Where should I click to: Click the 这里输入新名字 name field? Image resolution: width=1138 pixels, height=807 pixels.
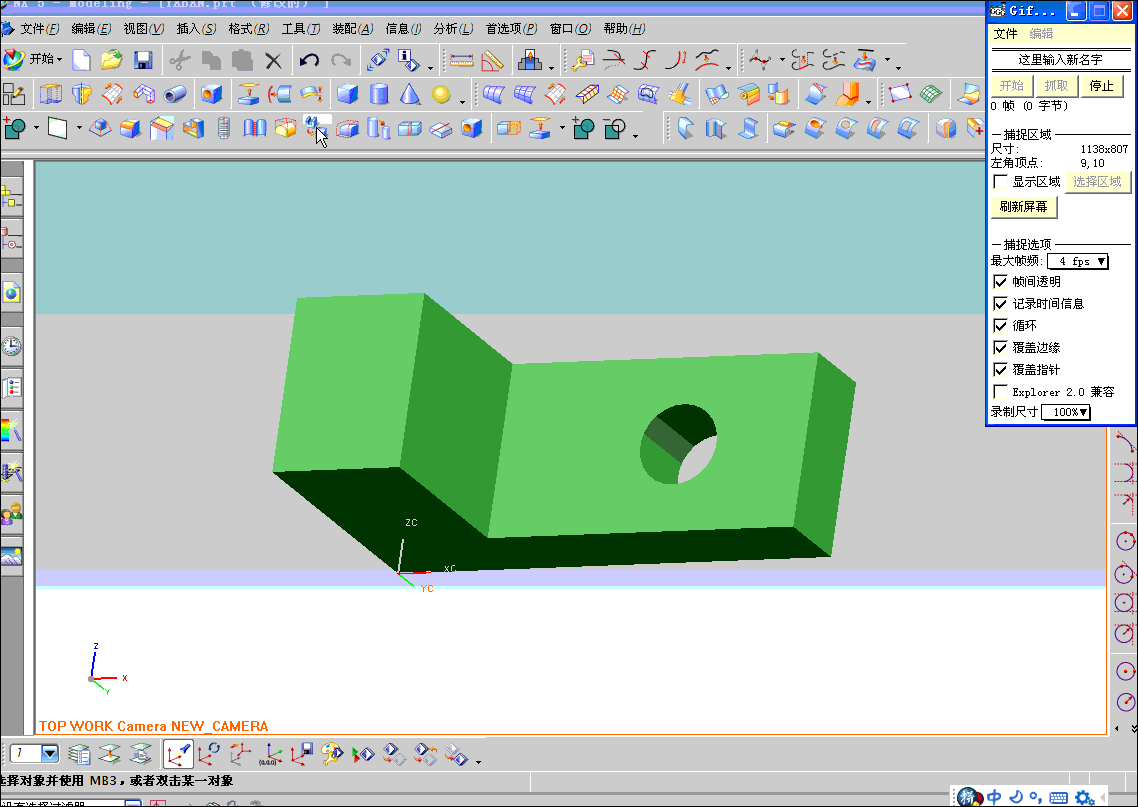1060,60
